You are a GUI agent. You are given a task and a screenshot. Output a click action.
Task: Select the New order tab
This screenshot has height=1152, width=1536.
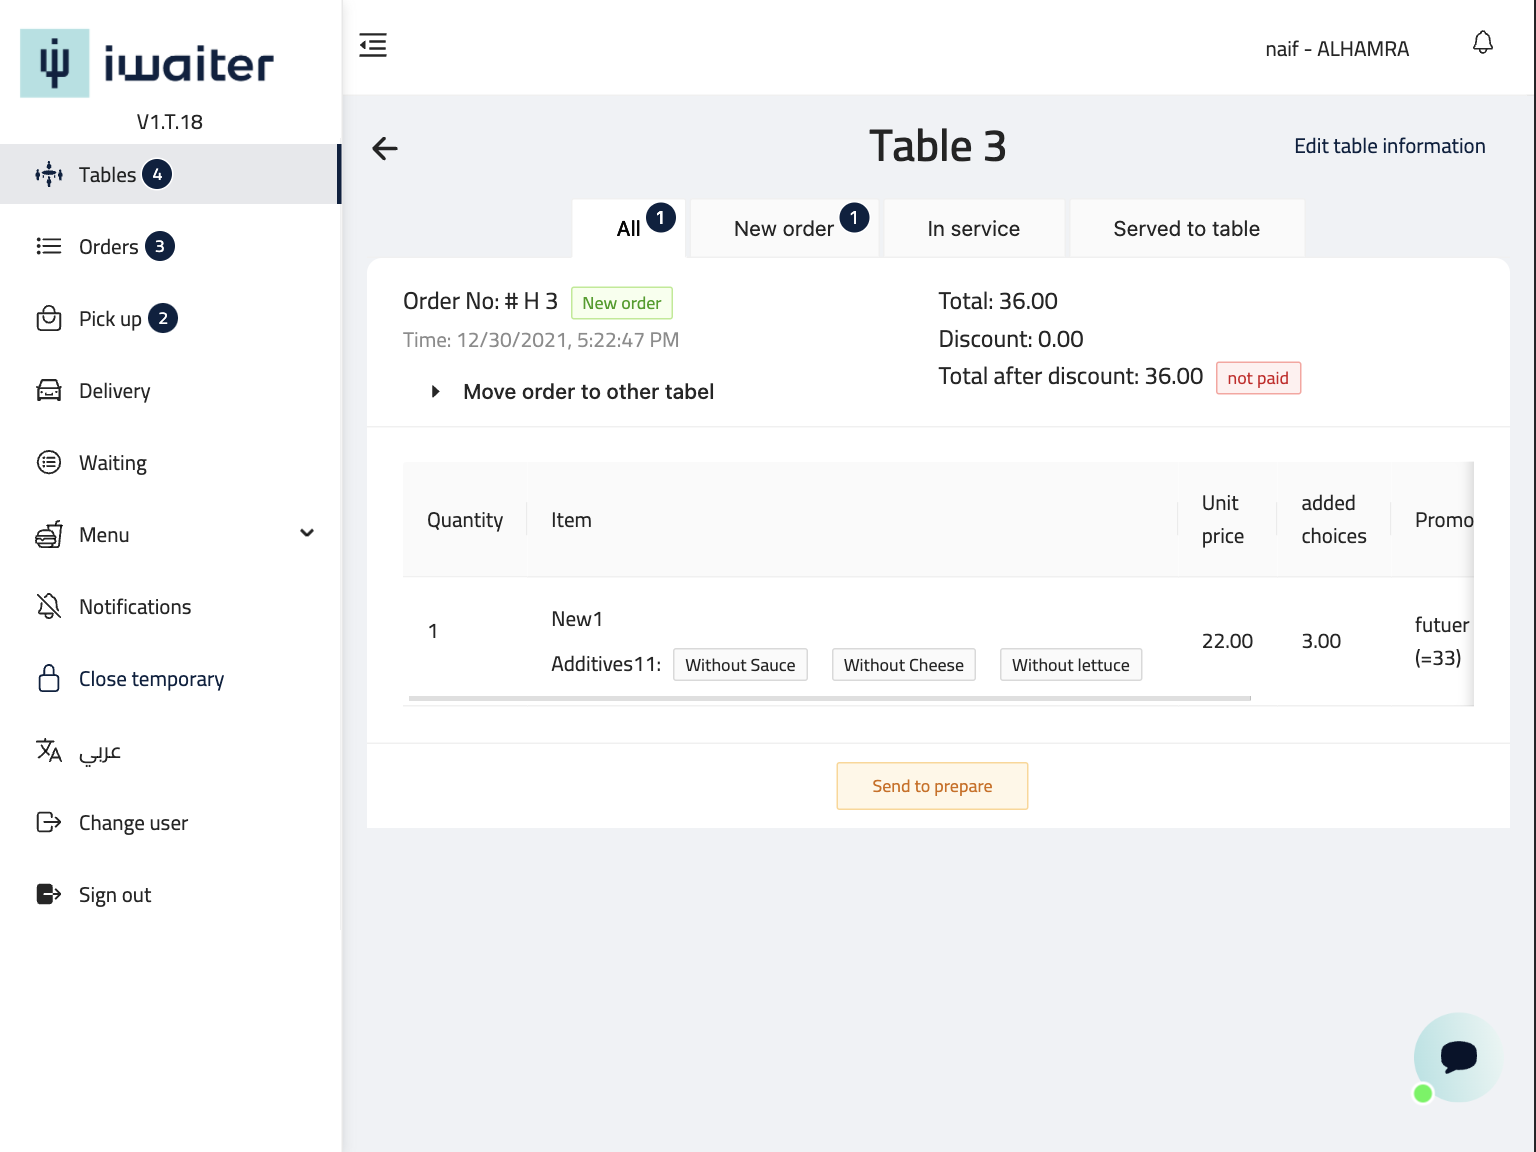coord(784,229)
